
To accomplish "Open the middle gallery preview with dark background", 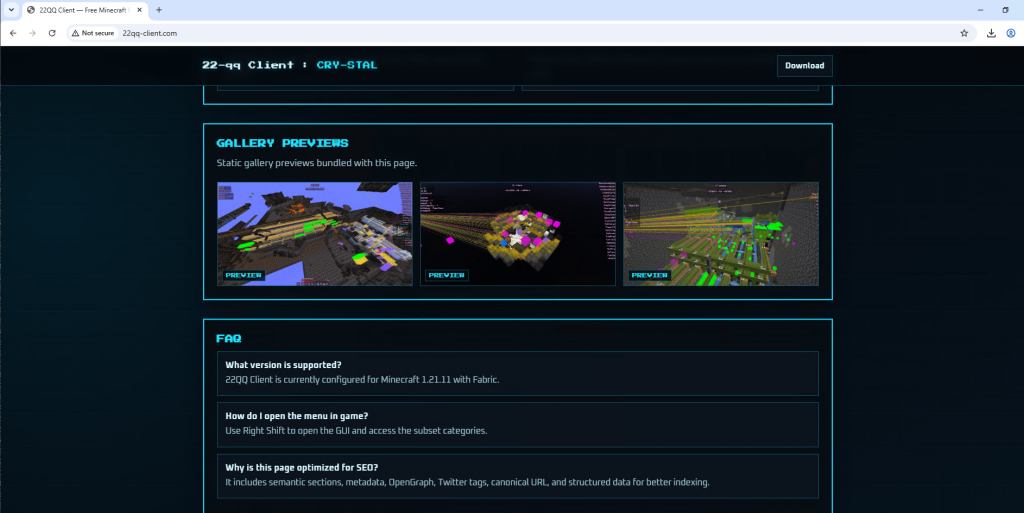I will click(518, 234).
